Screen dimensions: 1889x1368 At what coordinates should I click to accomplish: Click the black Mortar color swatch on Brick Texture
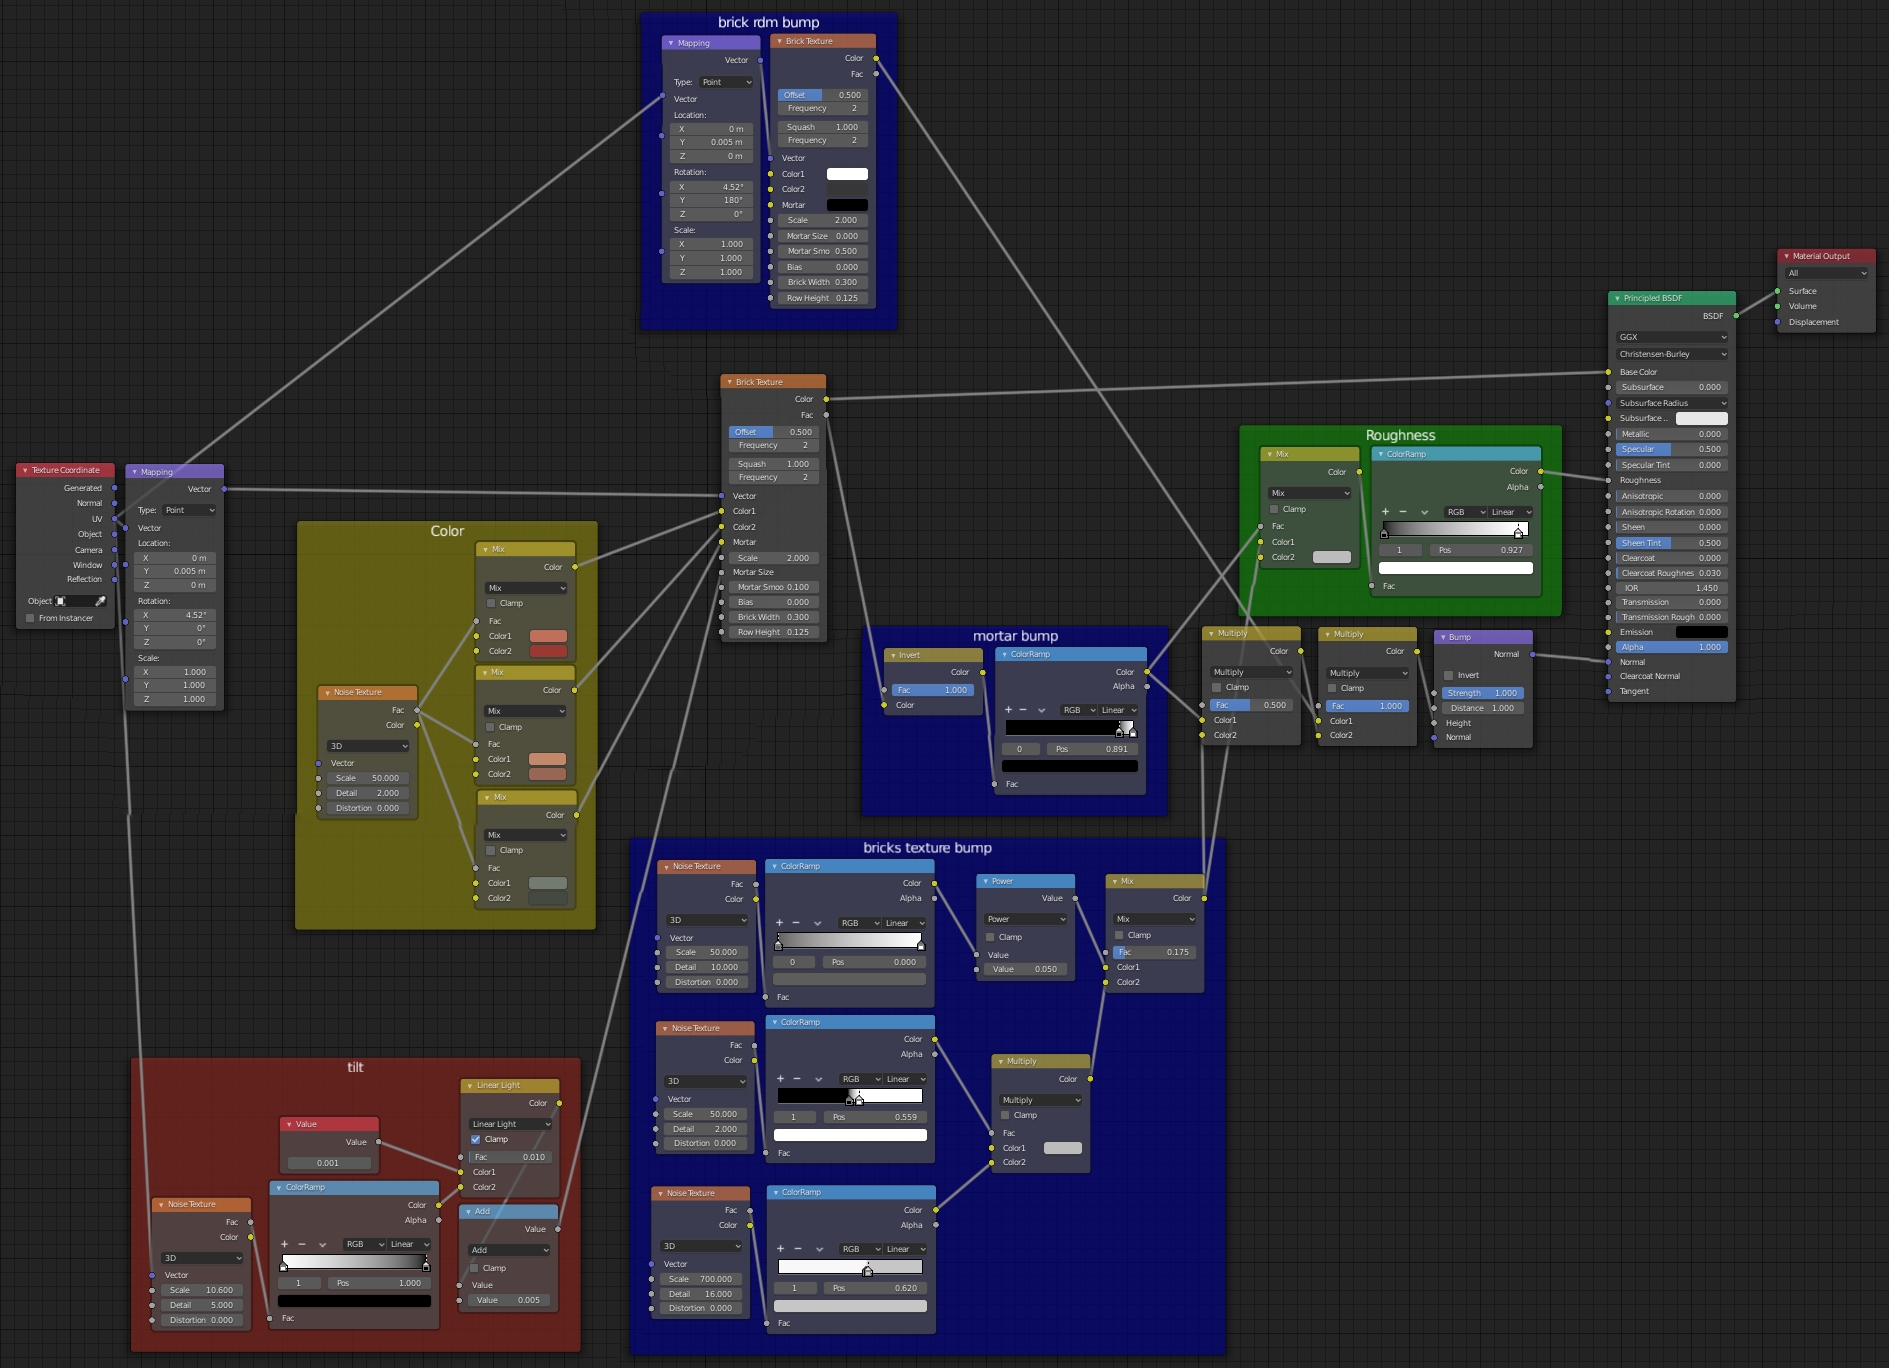click(847, 204)
